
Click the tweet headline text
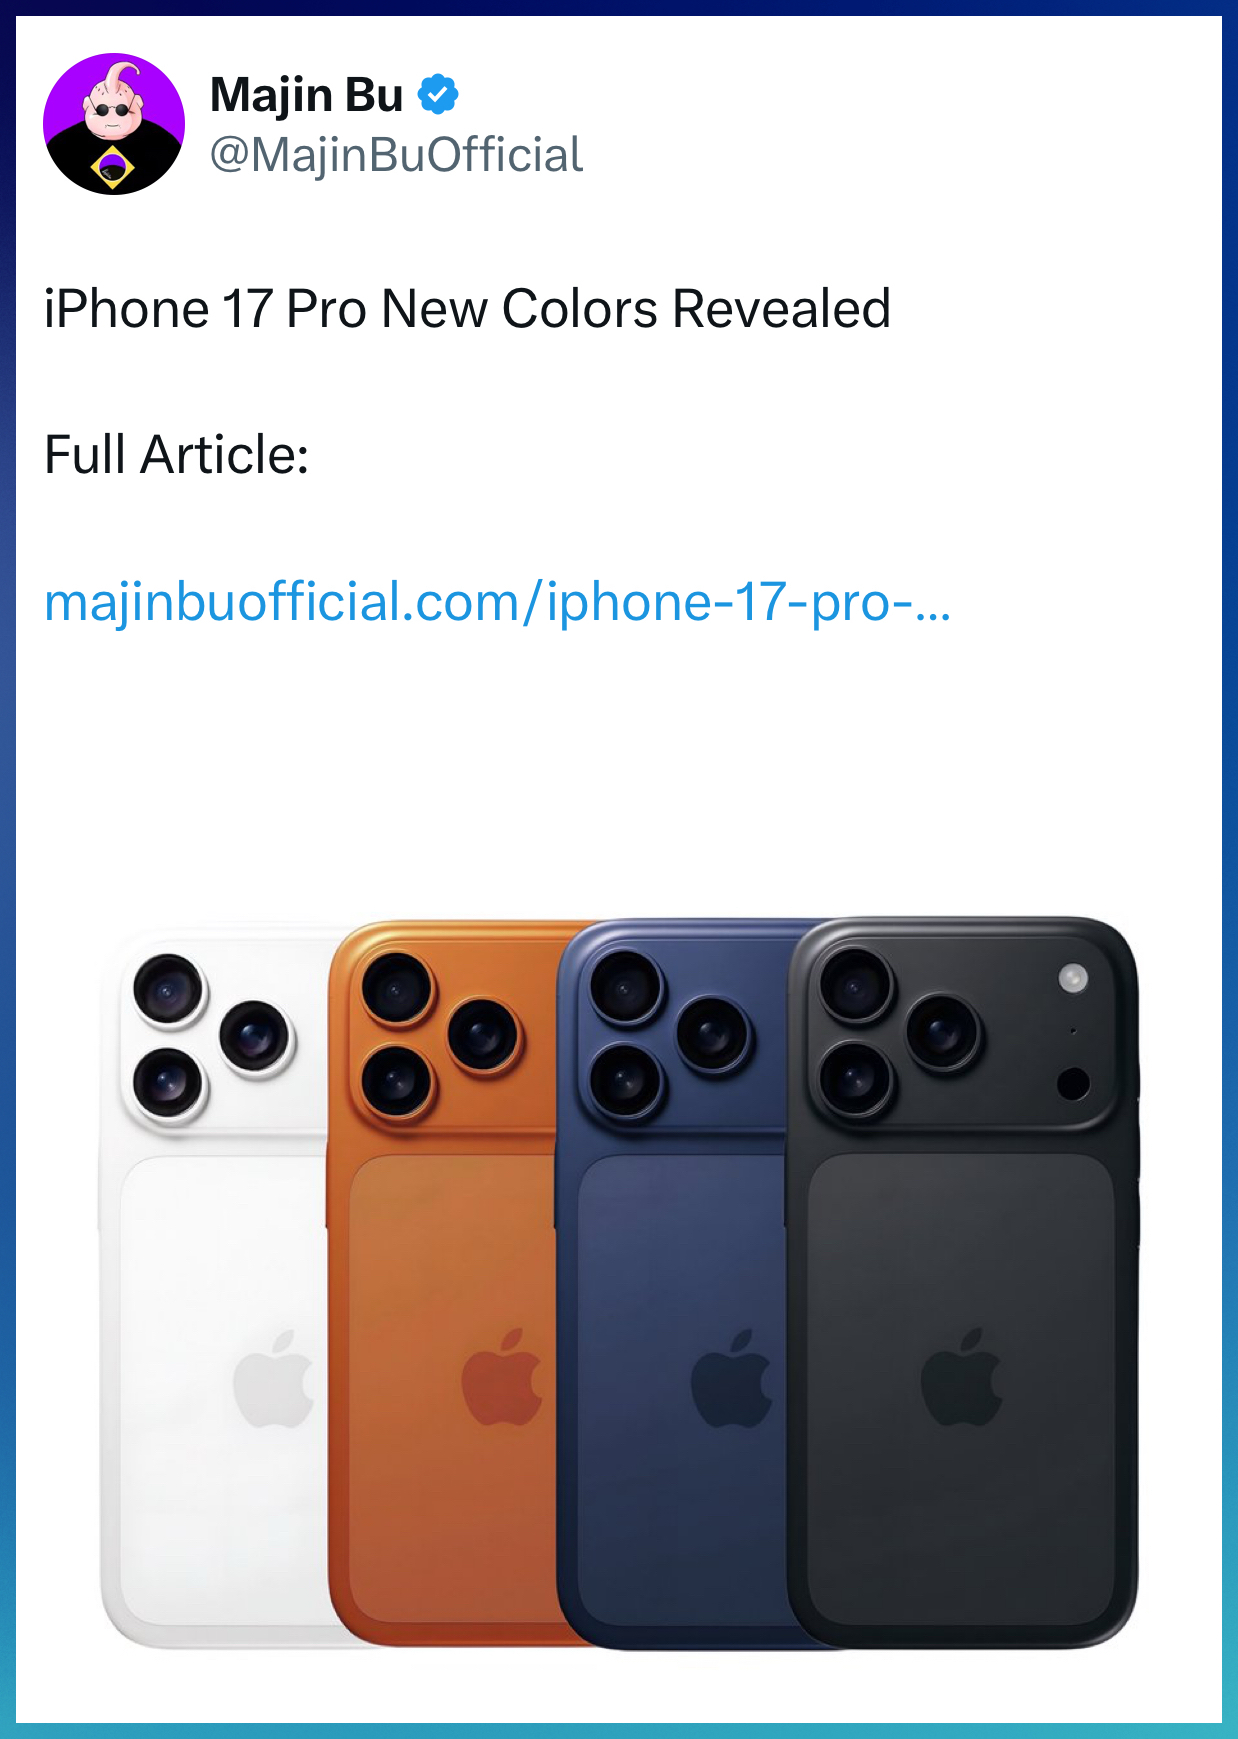pos(467,309)
